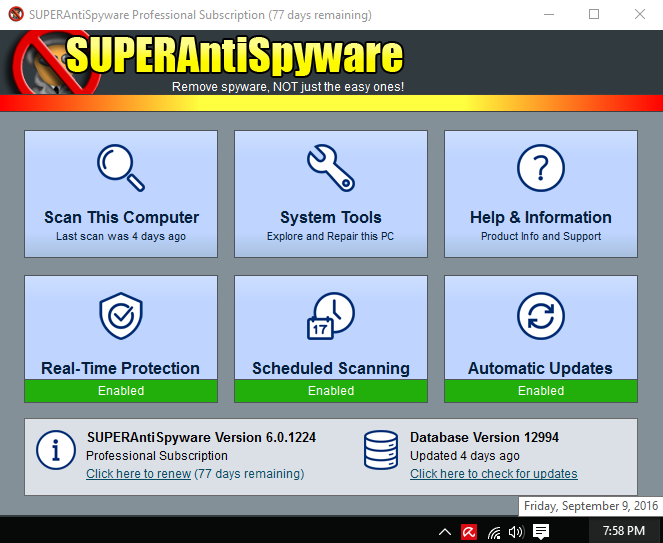Click the version info 'i' icon
Screen dimensions: 663x543
pyautogui.click(x=56, y=450)
